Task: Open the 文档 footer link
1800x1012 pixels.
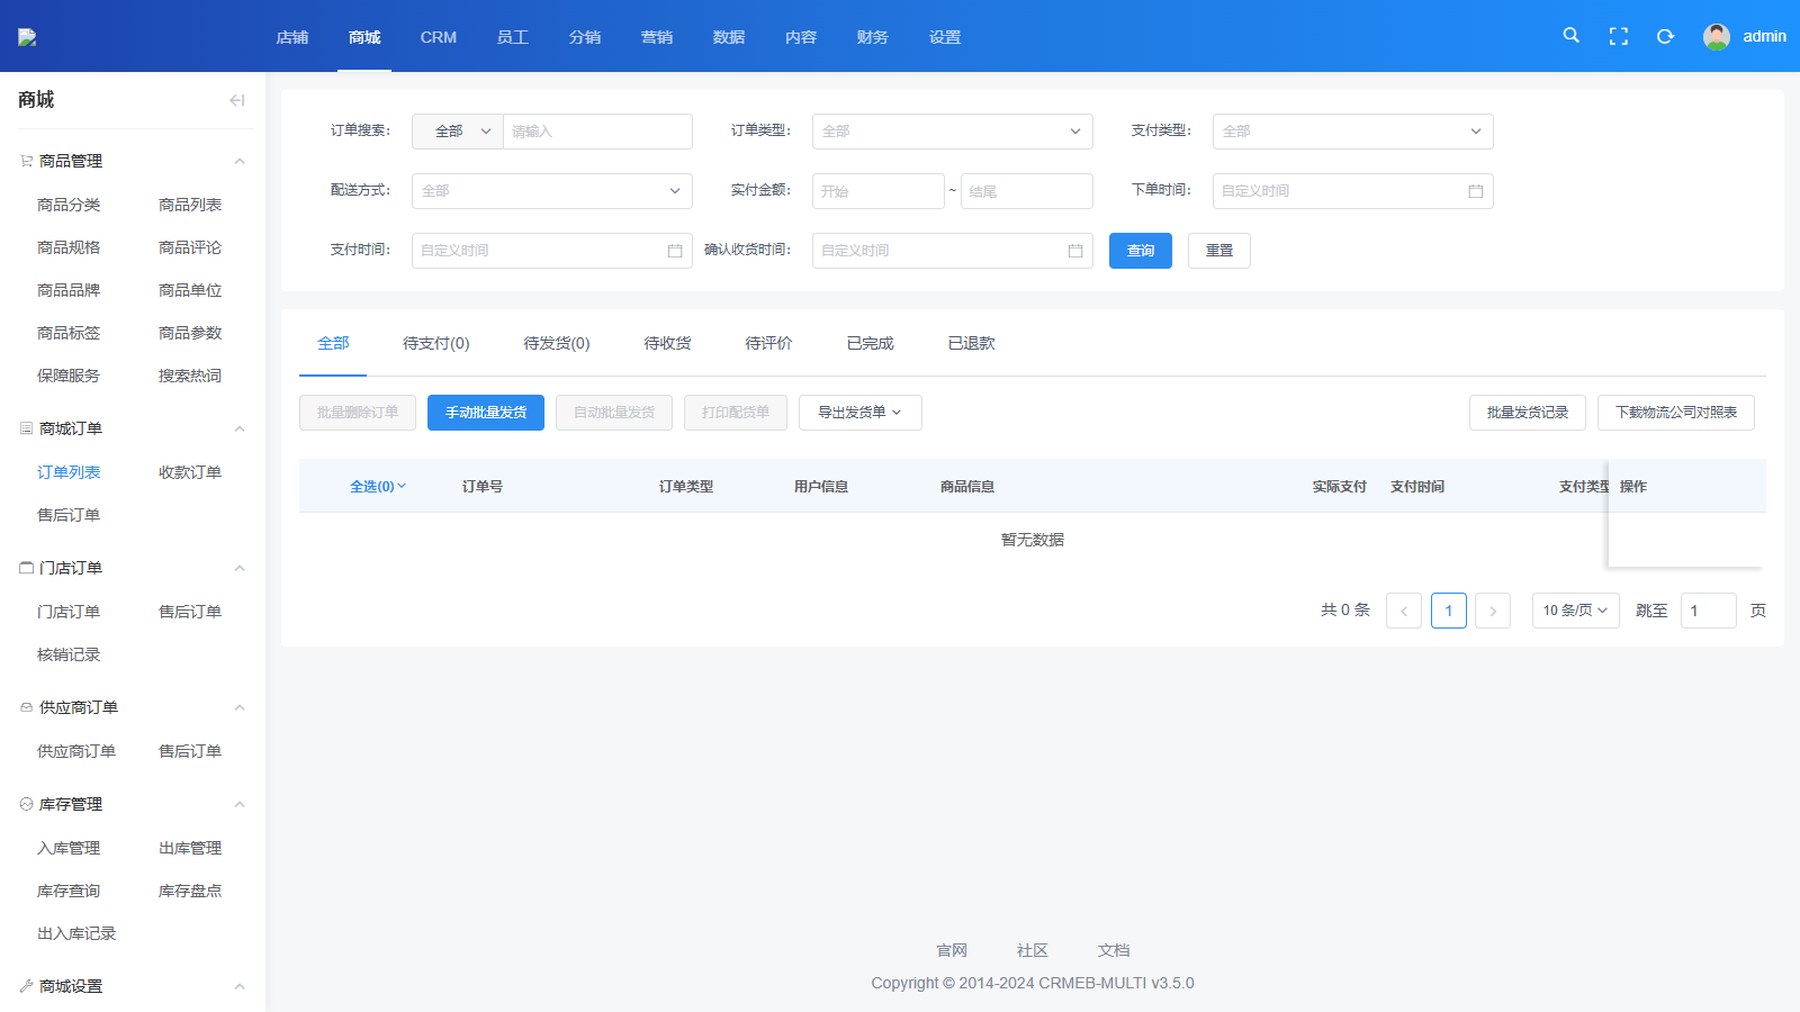Action: [x=1113, y=950]
